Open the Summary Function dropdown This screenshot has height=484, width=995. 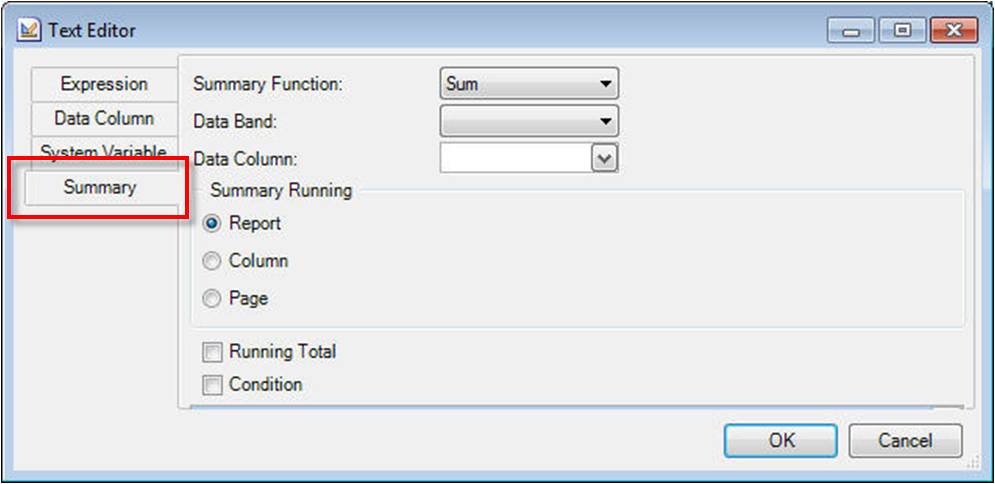click(529, 84)
